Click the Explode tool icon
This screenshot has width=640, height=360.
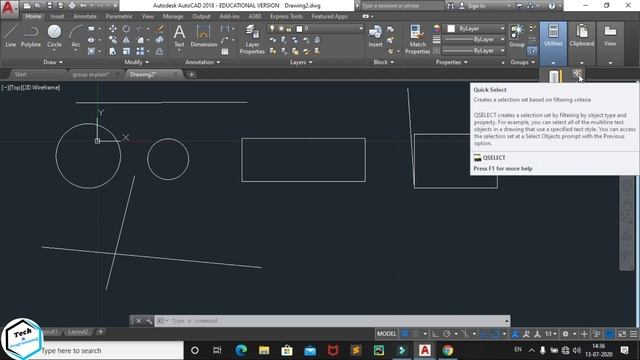click(x=160, y=40)
